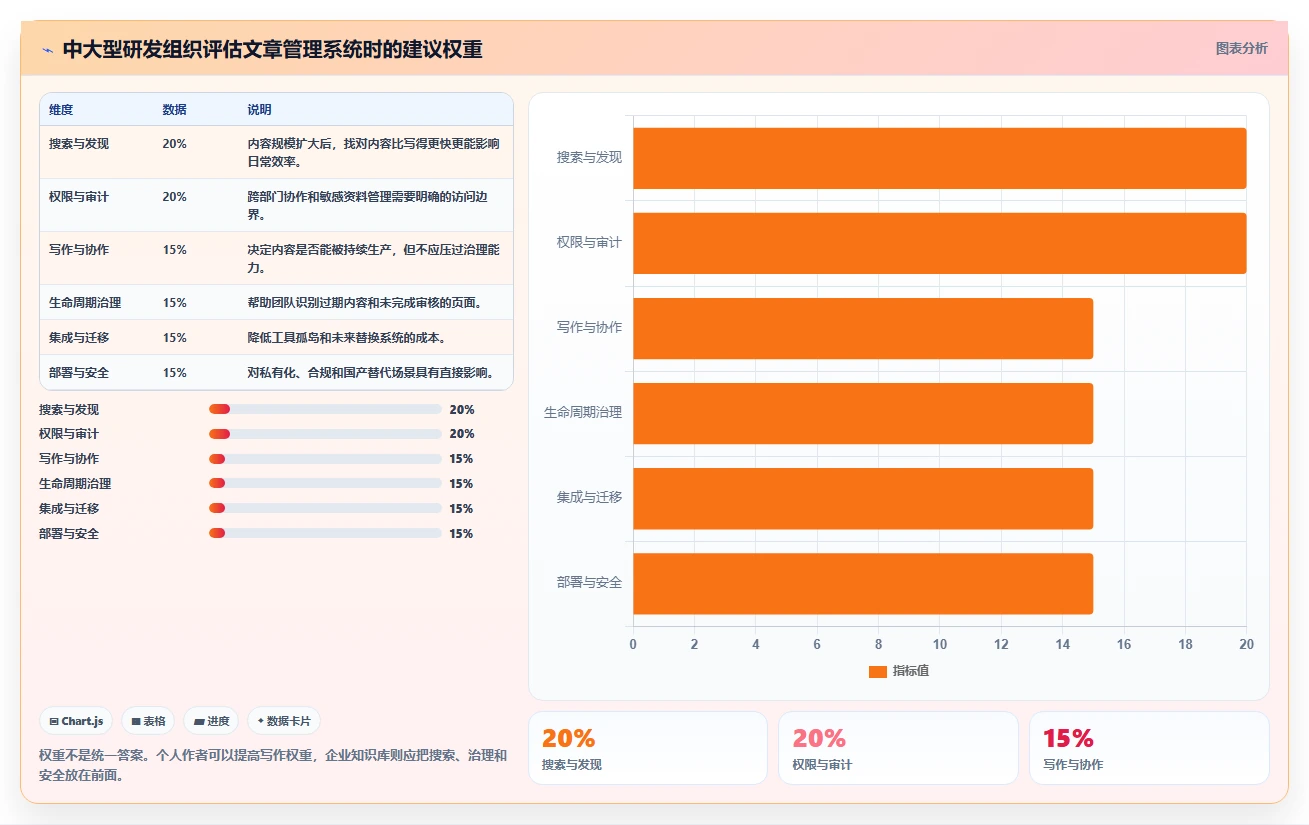1309x825 pixels.
Task: Click the footnote starting 权重不是统一答案
Action: [273, 765]
